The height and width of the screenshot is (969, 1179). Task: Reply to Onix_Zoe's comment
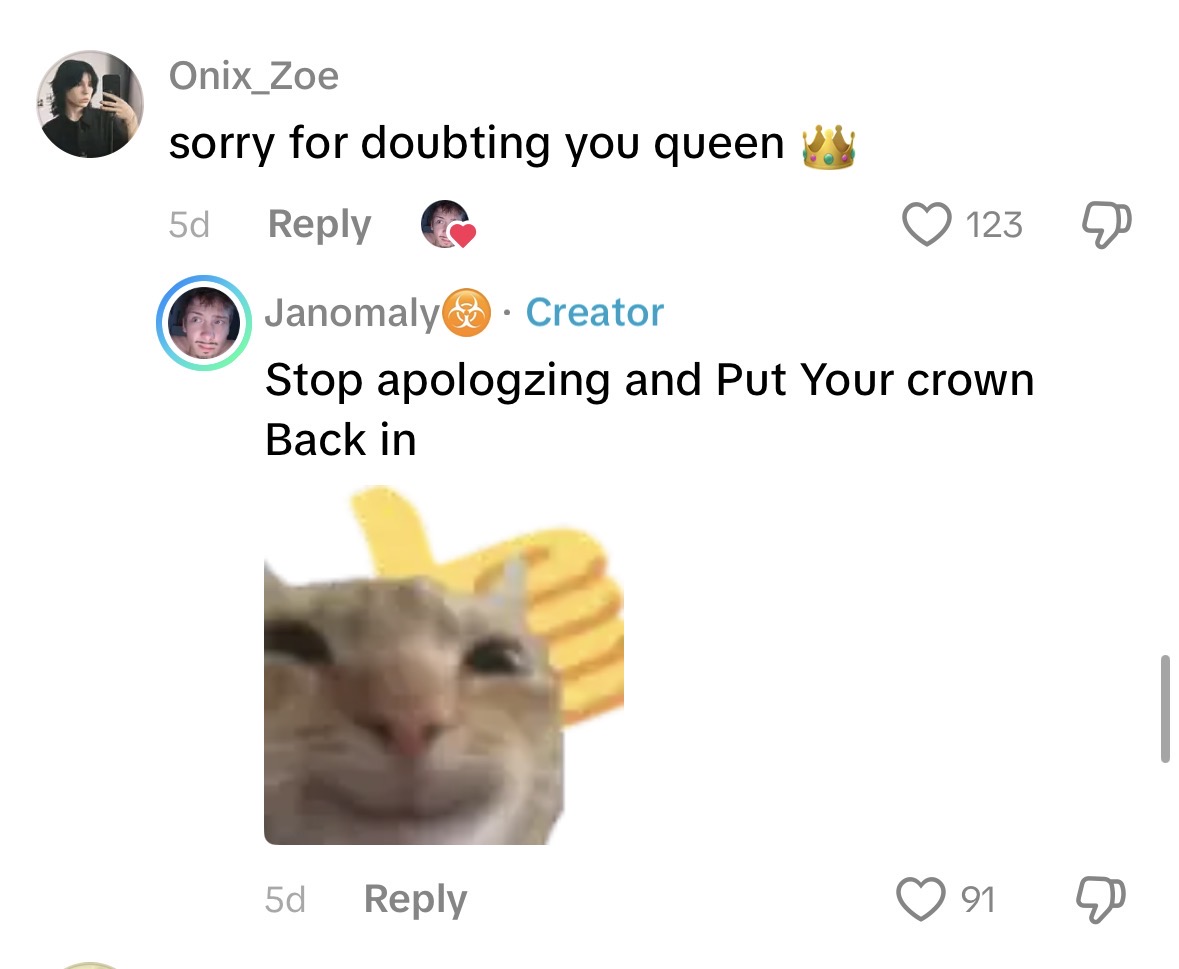320,224
